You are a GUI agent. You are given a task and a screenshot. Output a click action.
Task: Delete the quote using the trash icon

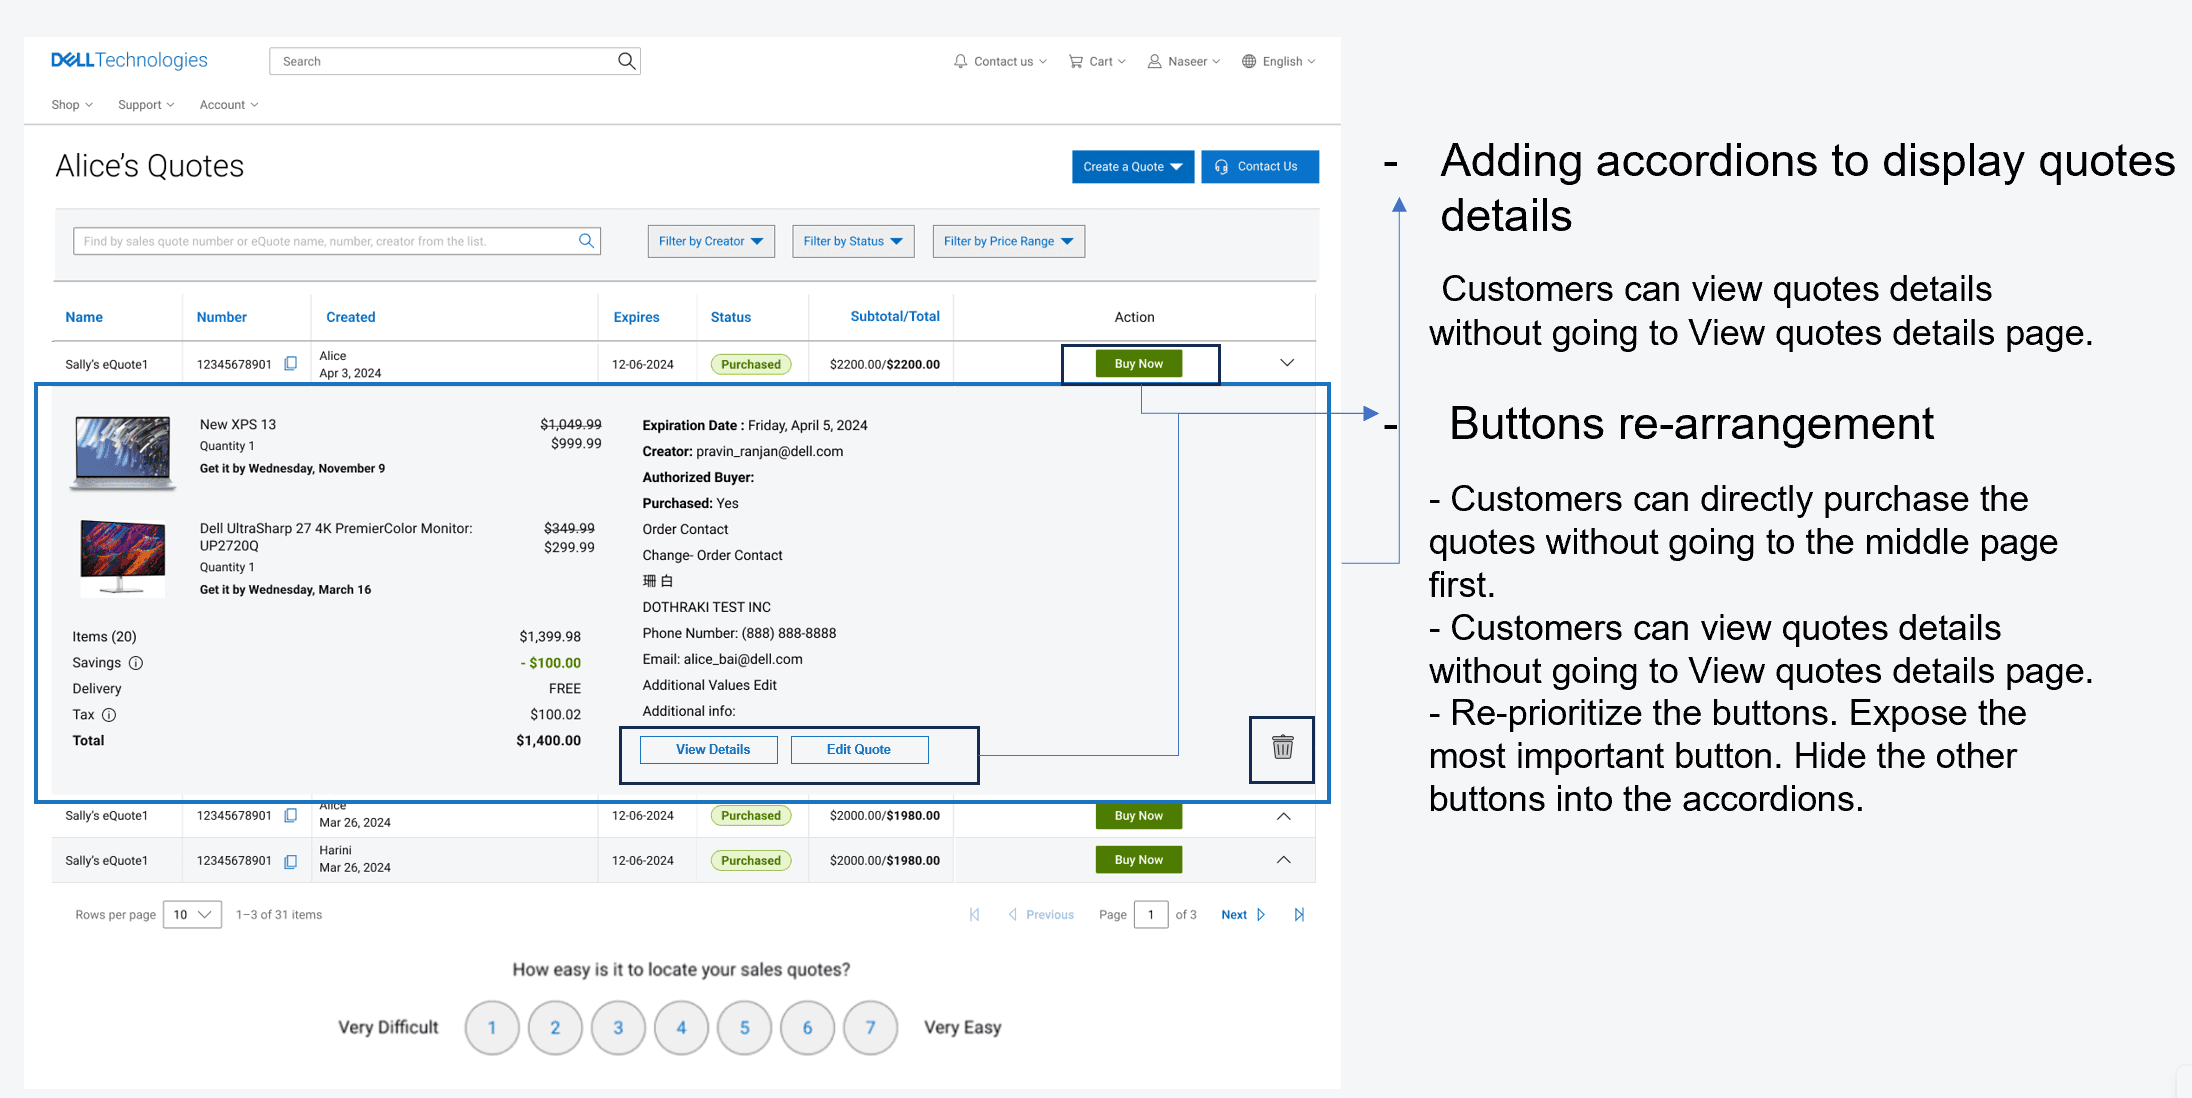click(1282, 747)
